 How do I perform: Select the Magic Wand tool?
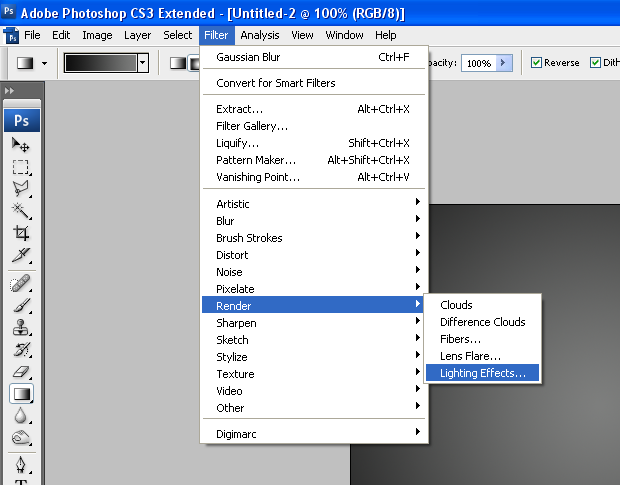point(21,211)
